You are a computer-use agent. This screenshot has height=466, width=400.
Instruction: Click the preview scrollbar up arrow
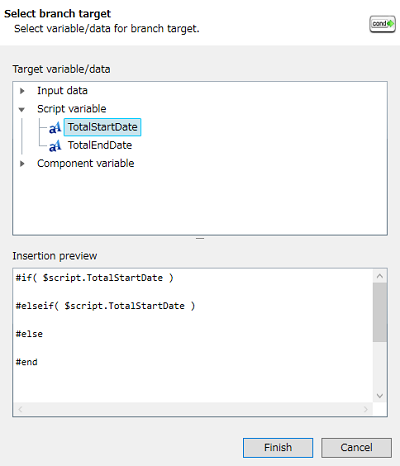380,276
